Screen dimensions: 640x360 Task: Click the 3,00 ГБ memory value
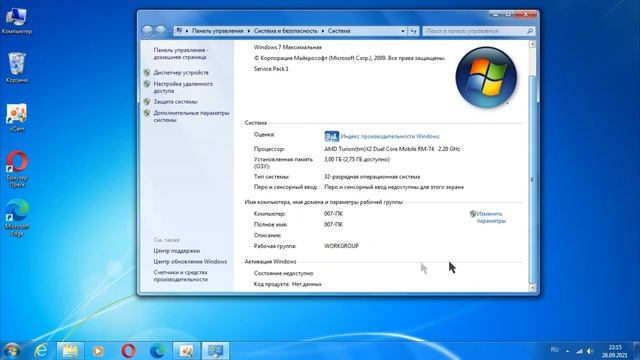(357, 160)
